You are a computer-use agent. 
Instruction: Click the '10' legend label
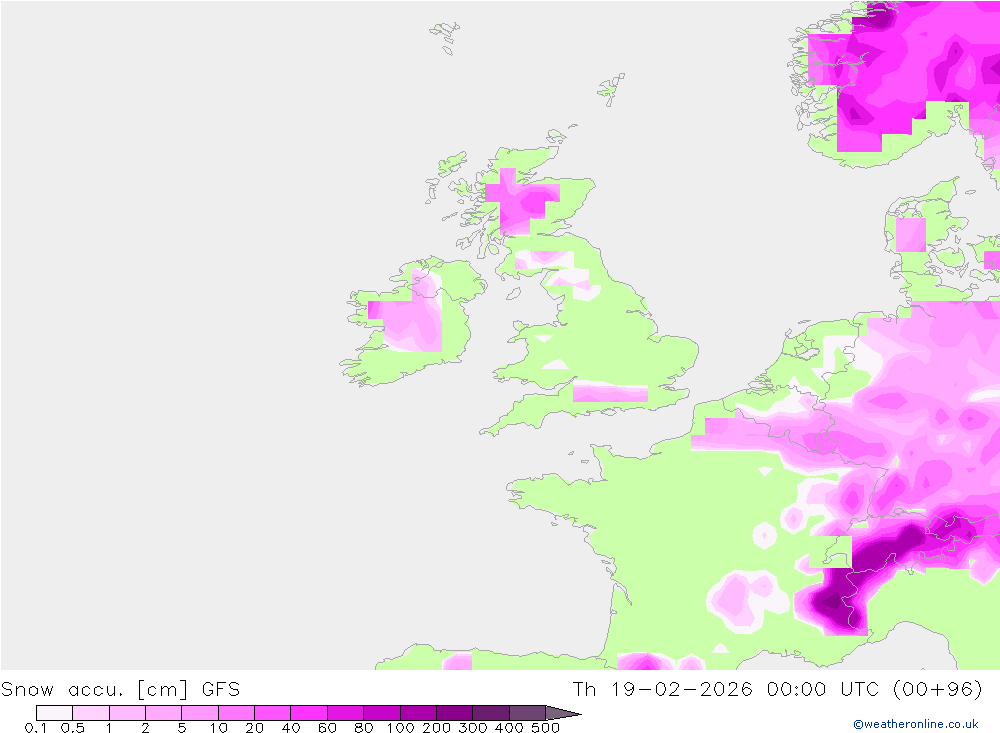[x=219, y=728]
